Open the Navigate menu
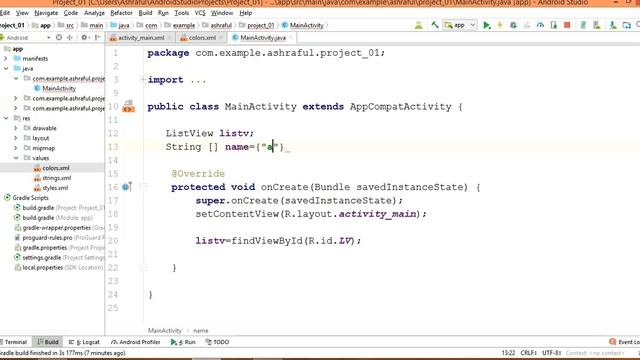Screen dimensions: 640x360 pos(46,13)
